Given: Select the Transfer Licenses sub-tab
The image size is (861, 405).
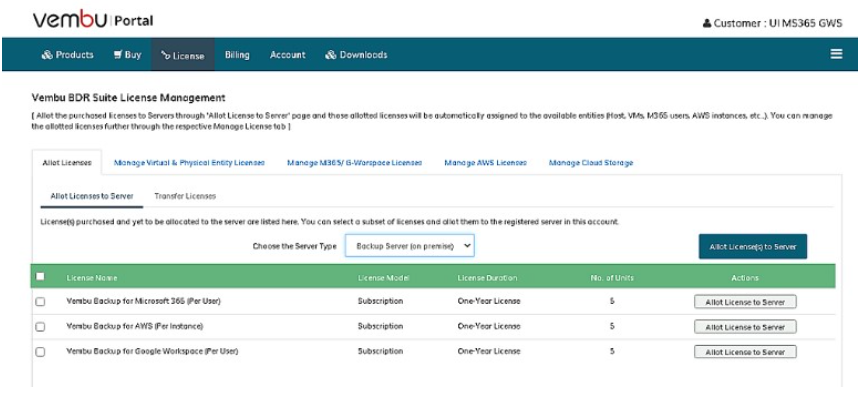Looking at the screenshot, I should click(x=185, y=196).
